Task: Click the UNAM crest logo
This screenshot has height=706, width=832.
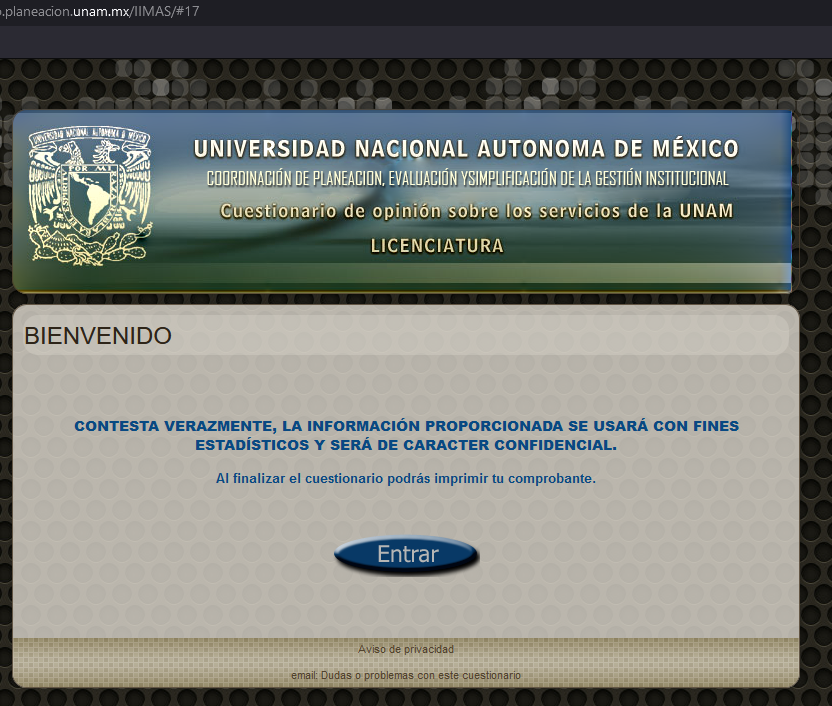Action: [x=90, y=195]
